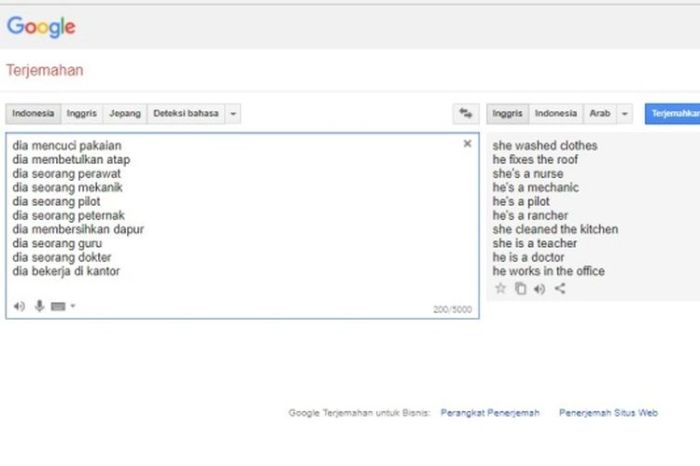Expand keyboard input options arrow
This screenshot has height=466, width=700.
tap(73, 306)
